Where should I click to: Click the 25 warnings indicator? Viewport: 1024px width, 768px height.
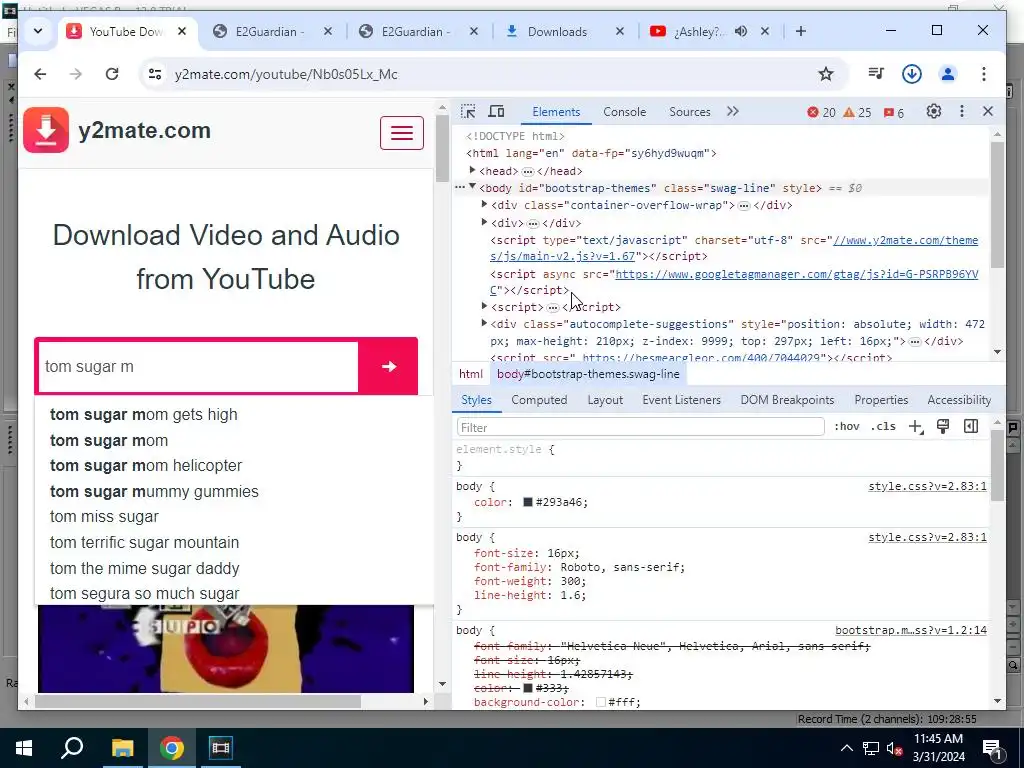857,112
